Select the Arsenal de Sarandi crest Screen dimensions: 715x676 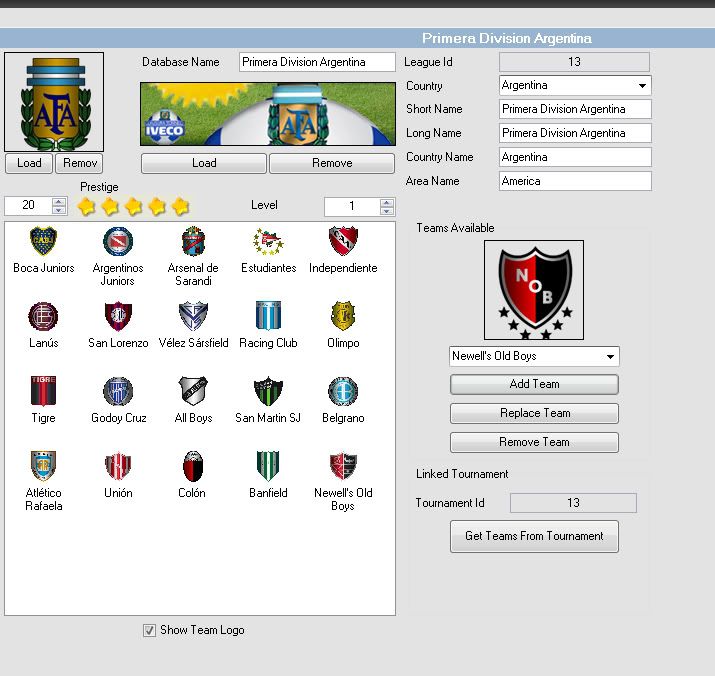(x=193, y=241)
